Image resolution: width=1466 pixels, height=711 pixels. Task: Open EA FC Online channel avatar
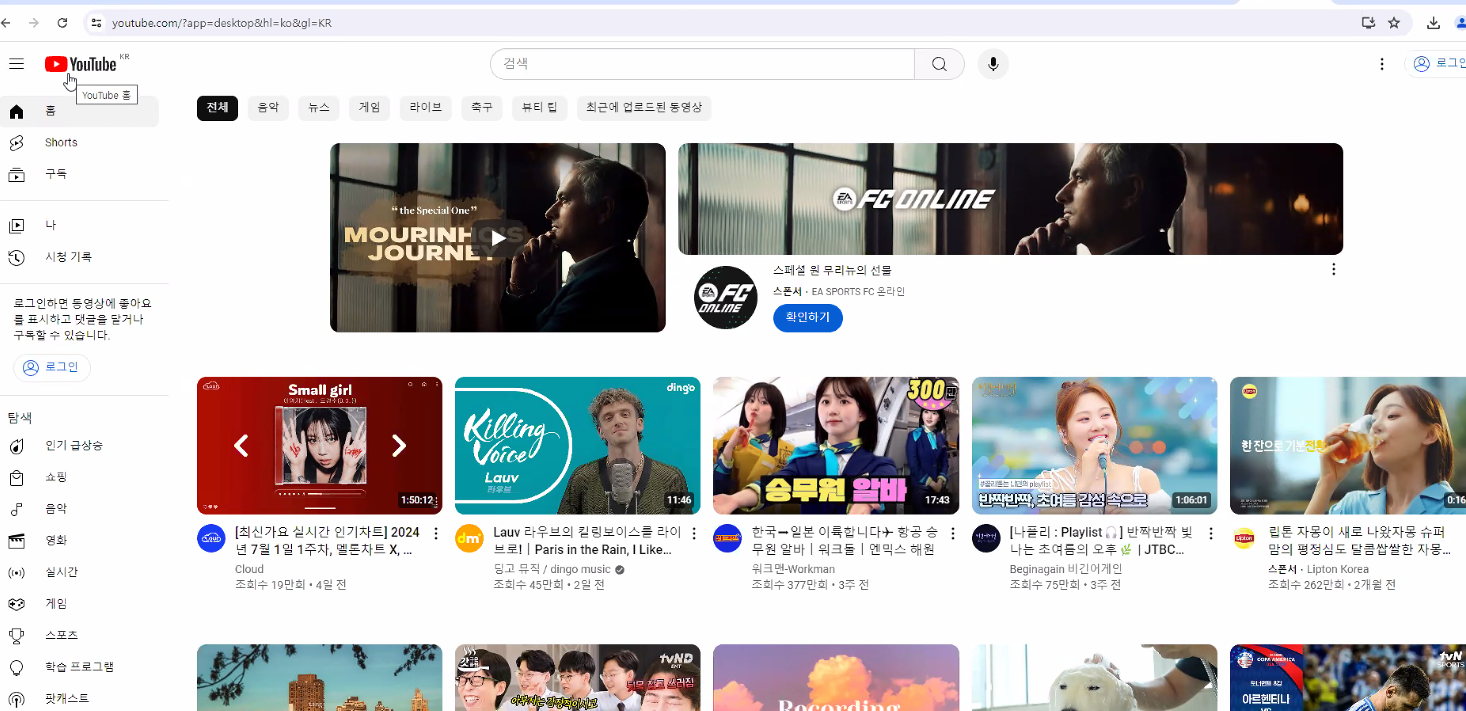726,298
